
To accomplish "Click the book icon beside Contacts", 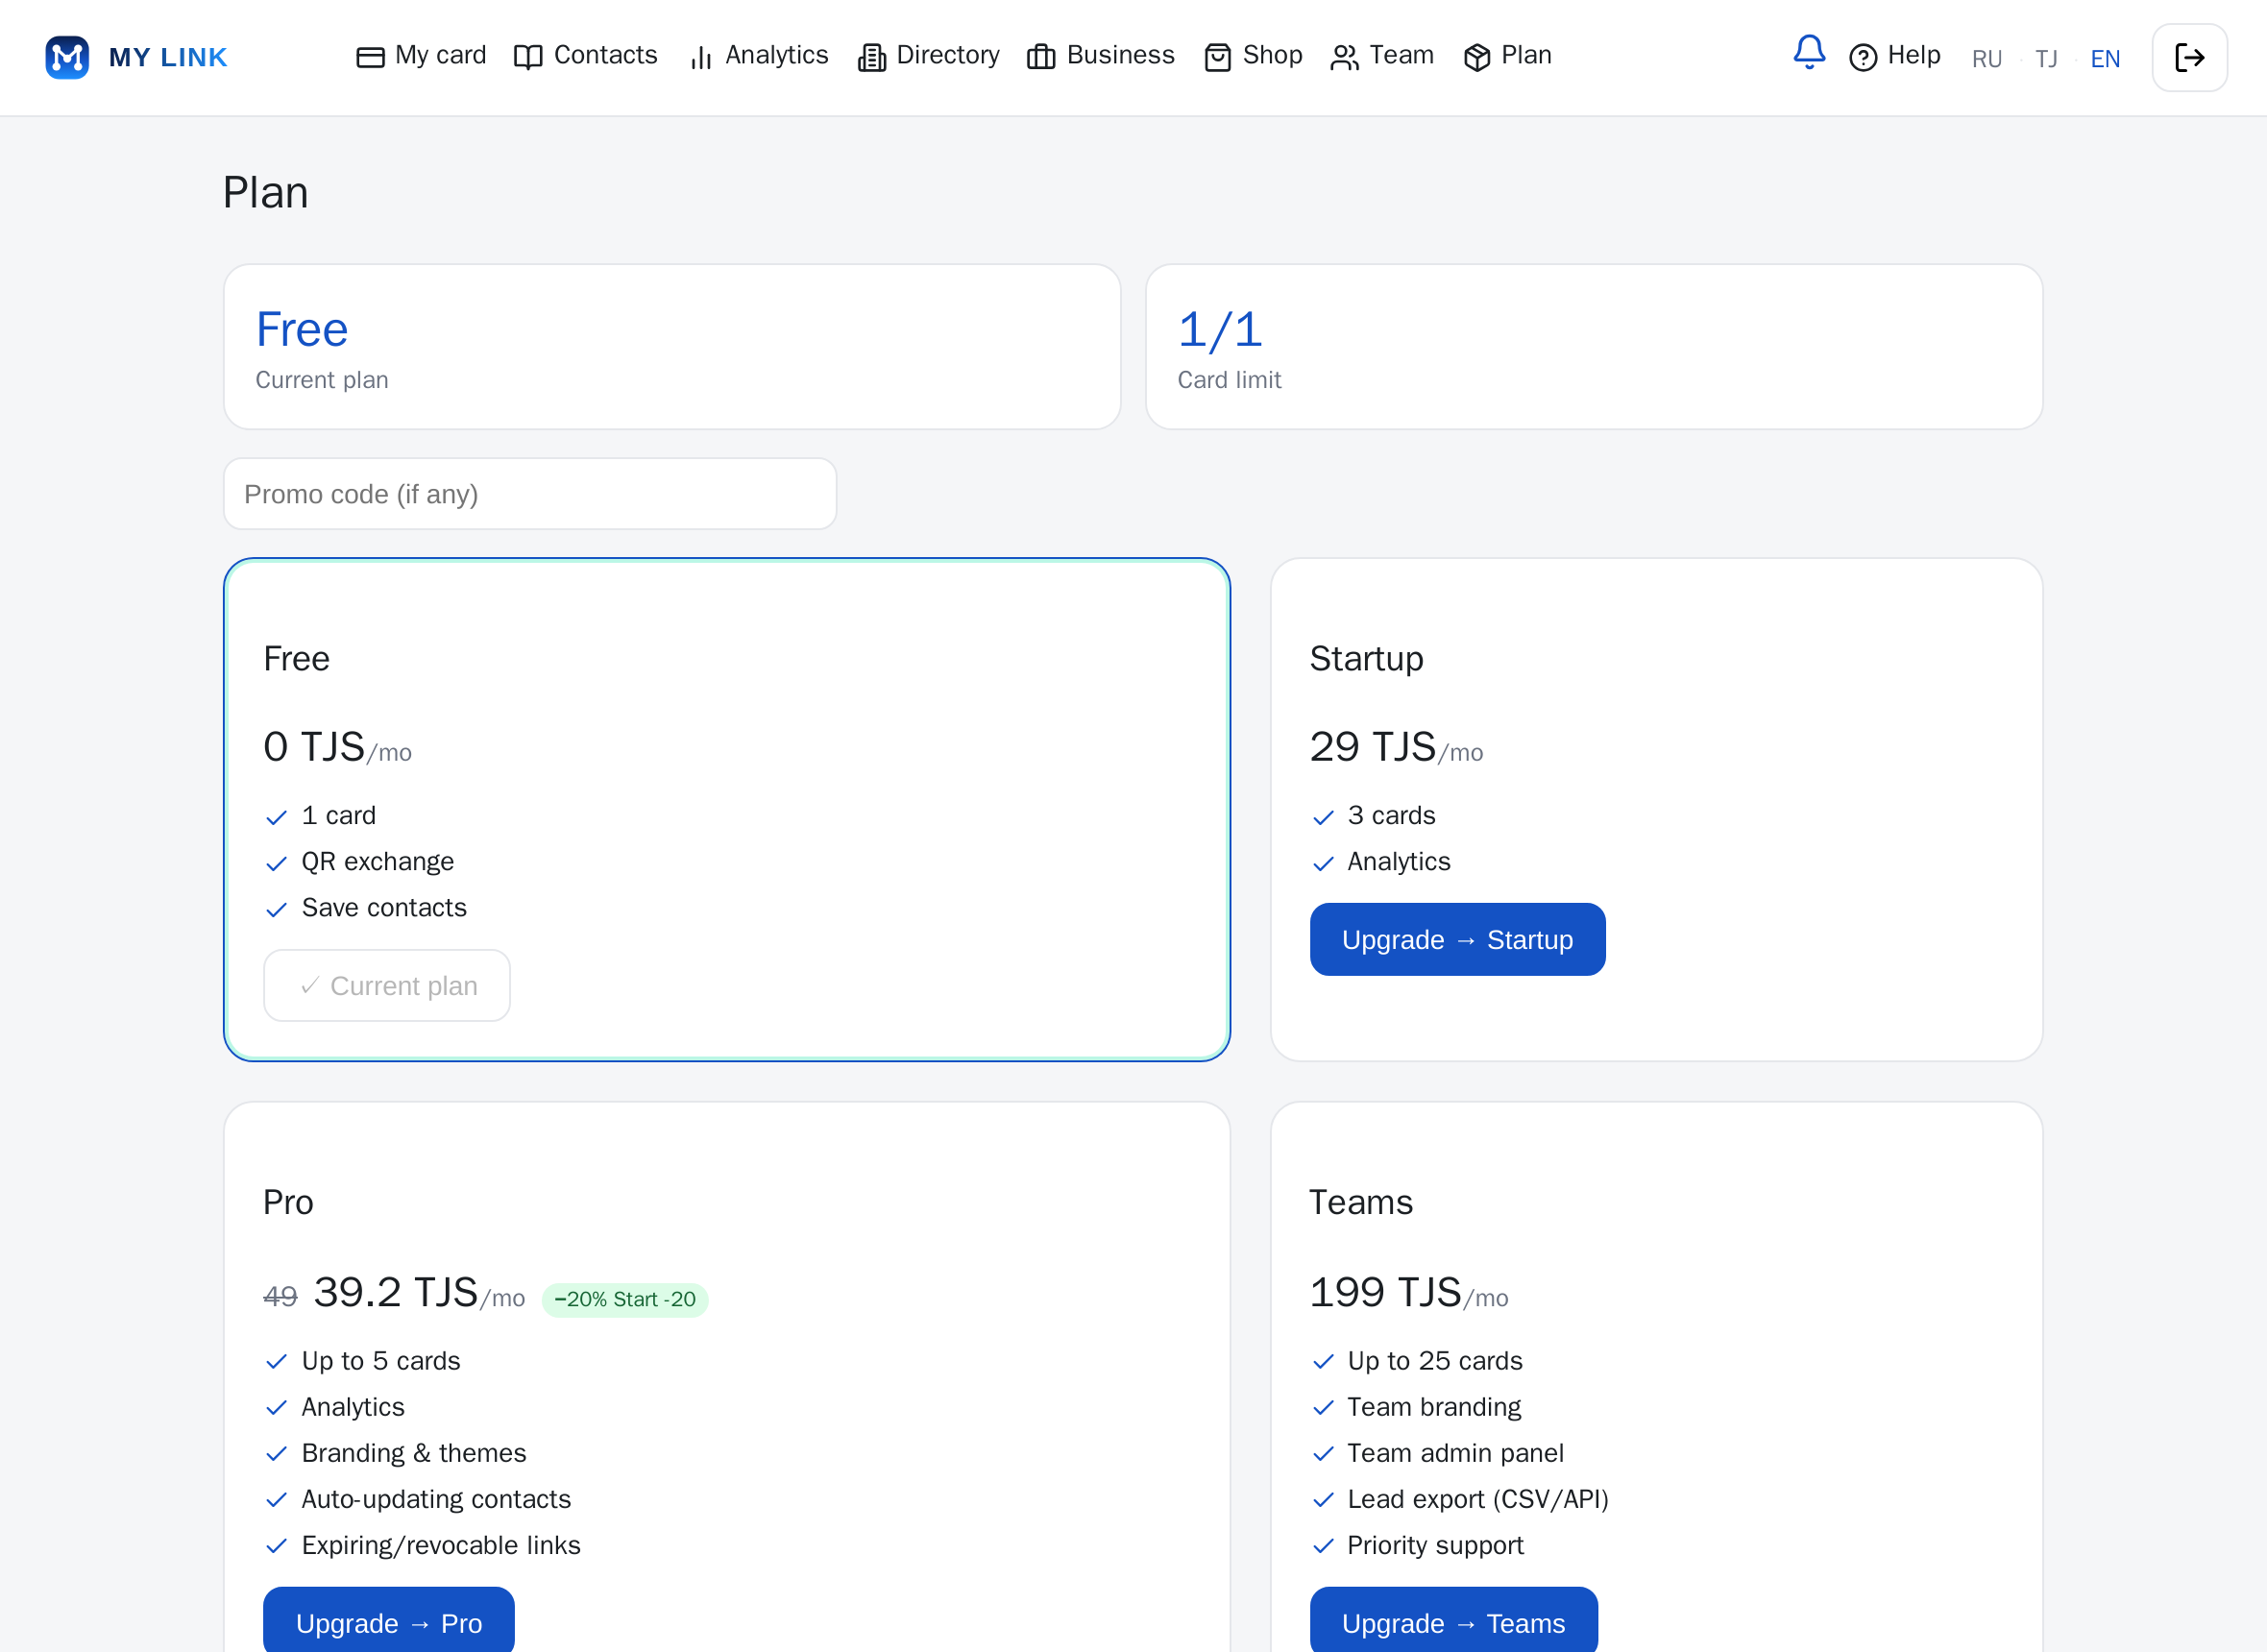I will tap(528, 58).
